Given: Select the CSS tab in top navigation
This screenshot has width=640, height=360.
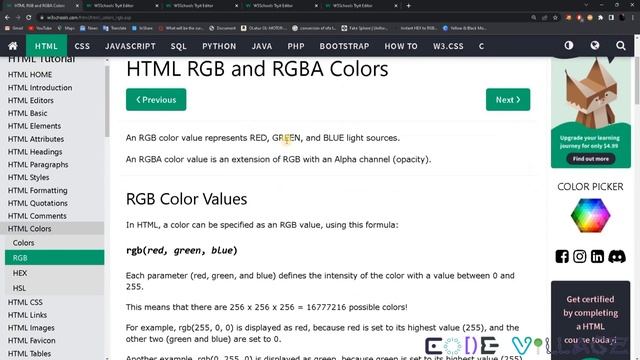Looking at the screenshot, I should tap(82, 46).
